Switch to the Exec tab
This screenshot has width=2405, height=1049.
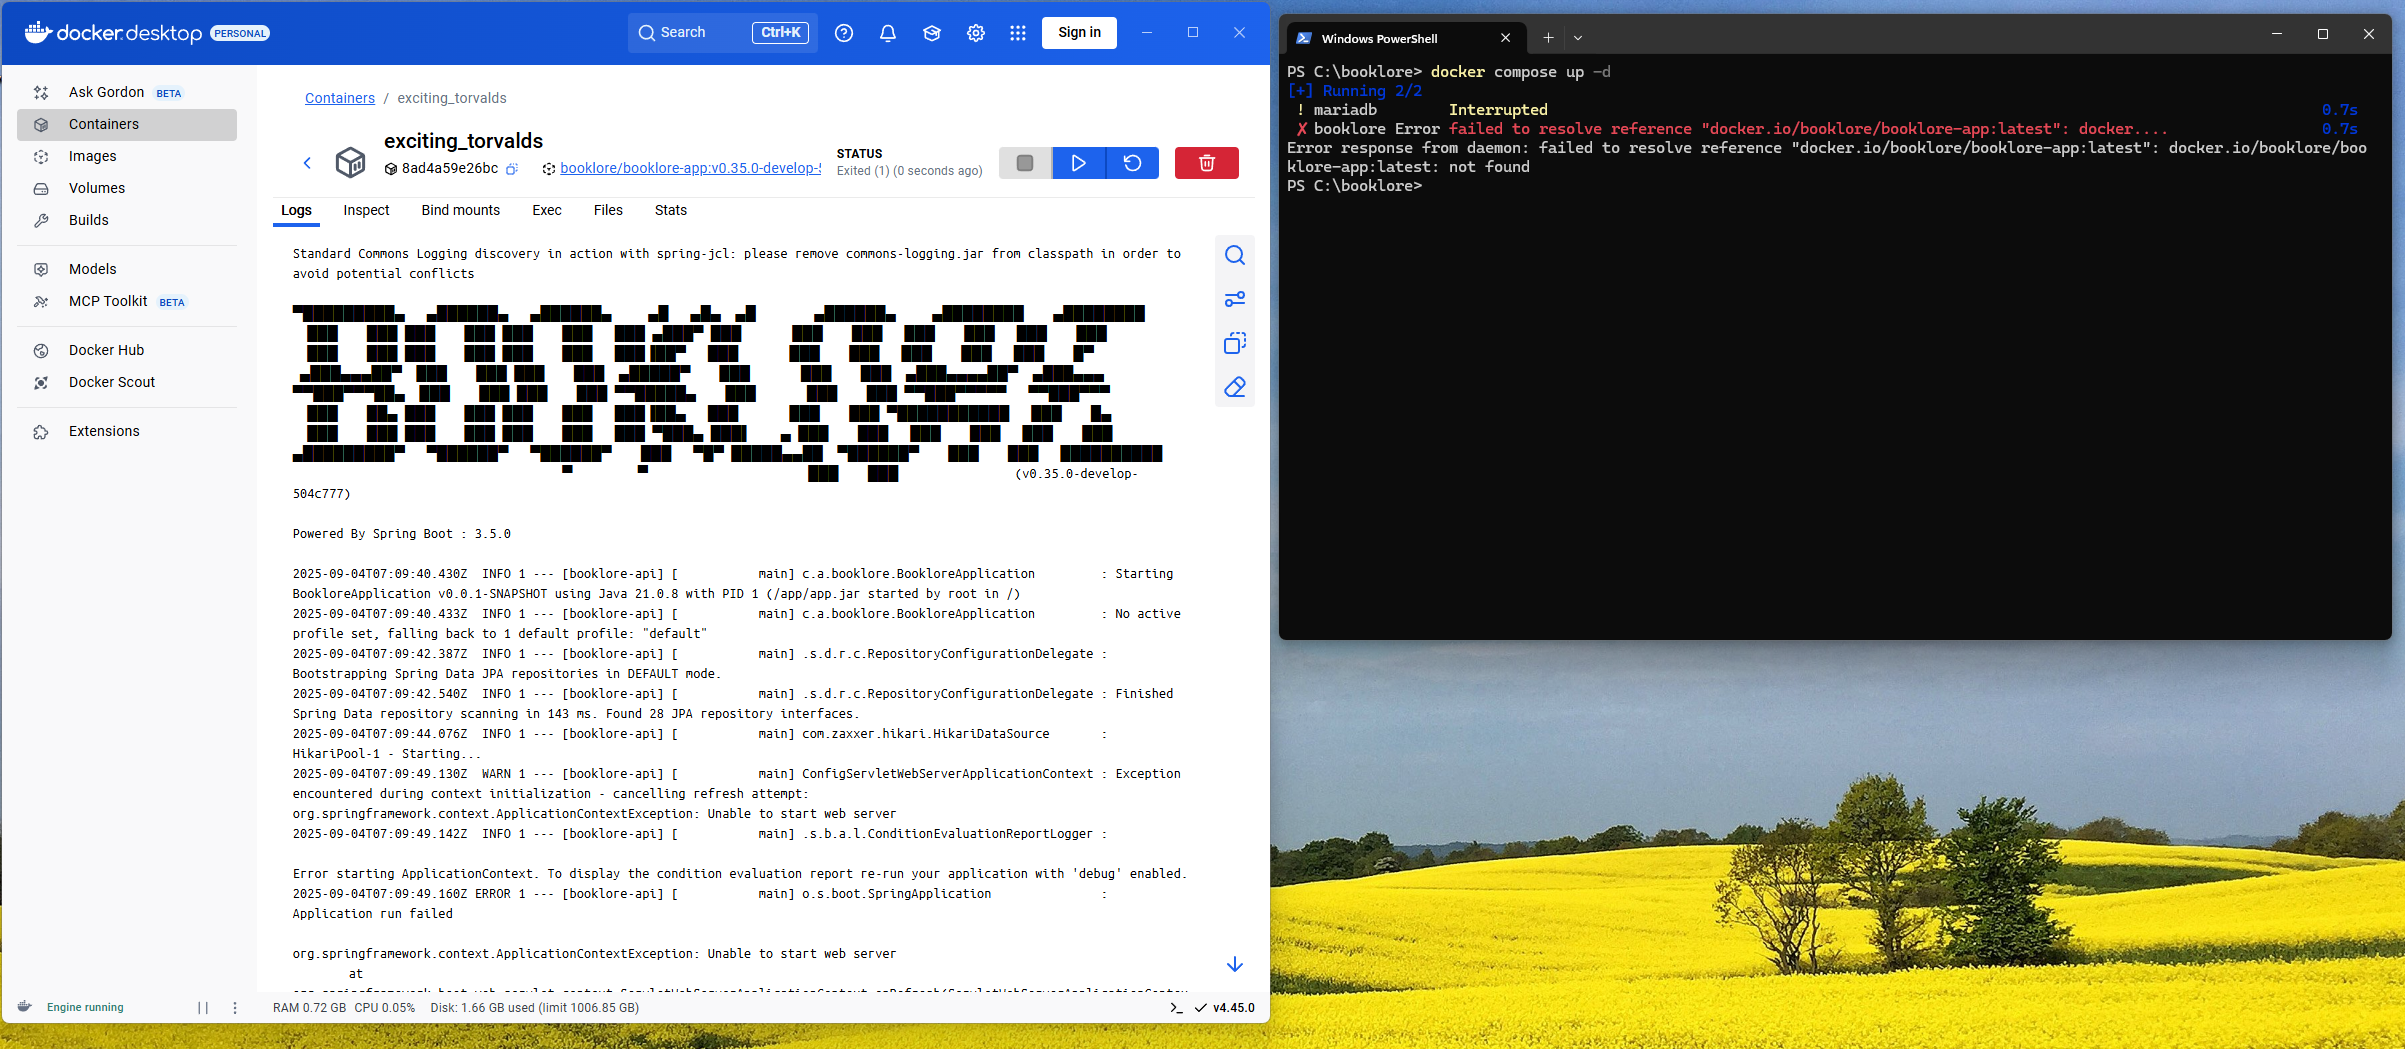tap(547, 210)
